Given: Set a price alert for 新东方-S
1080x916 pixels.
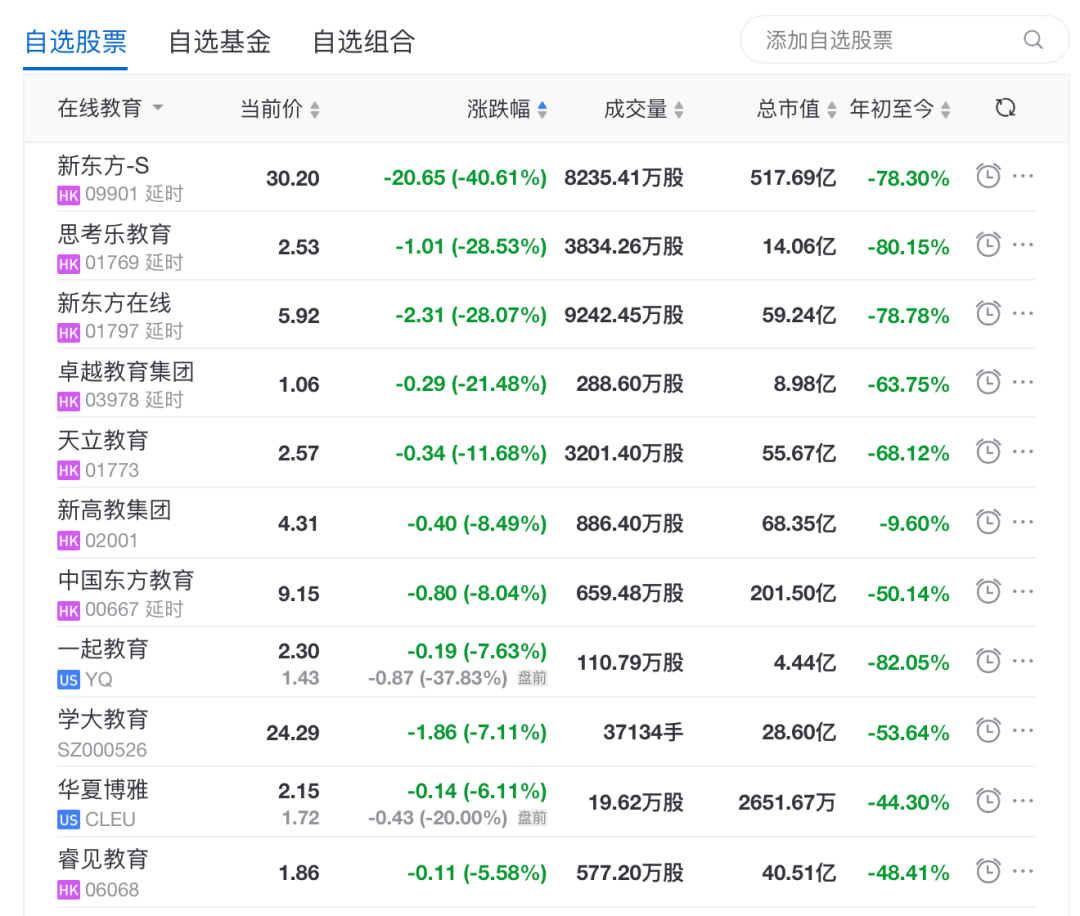Looking at the screenshot, I should point(988,175).
